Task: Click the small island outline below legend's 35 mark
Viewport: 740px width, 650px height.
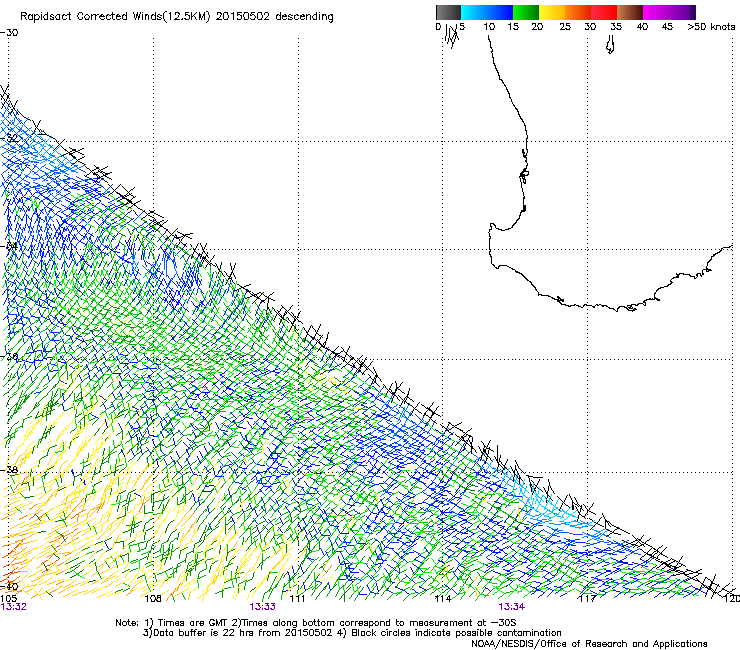Action: 610,45
